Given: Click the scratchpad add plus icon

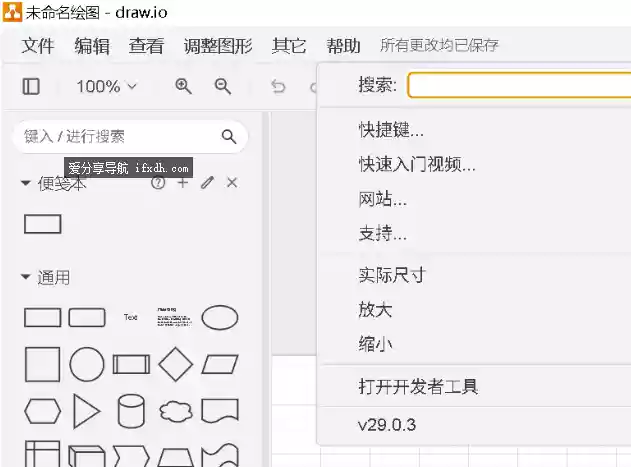Looking at the screenshot, I should point(183,183).
